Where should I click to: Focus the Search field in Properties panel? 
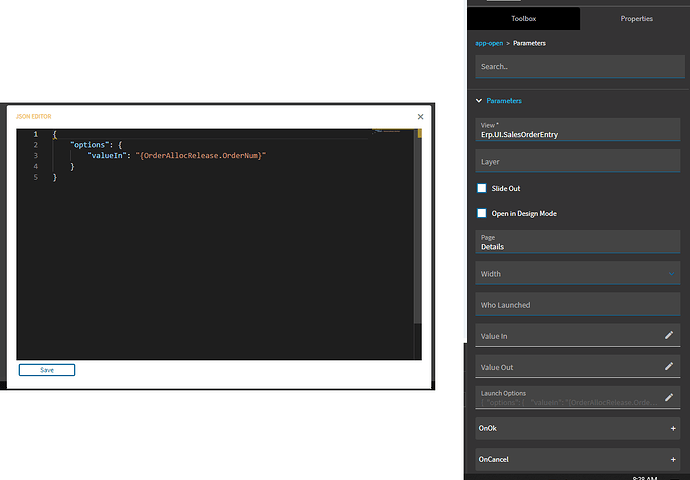tap(580, 66)
